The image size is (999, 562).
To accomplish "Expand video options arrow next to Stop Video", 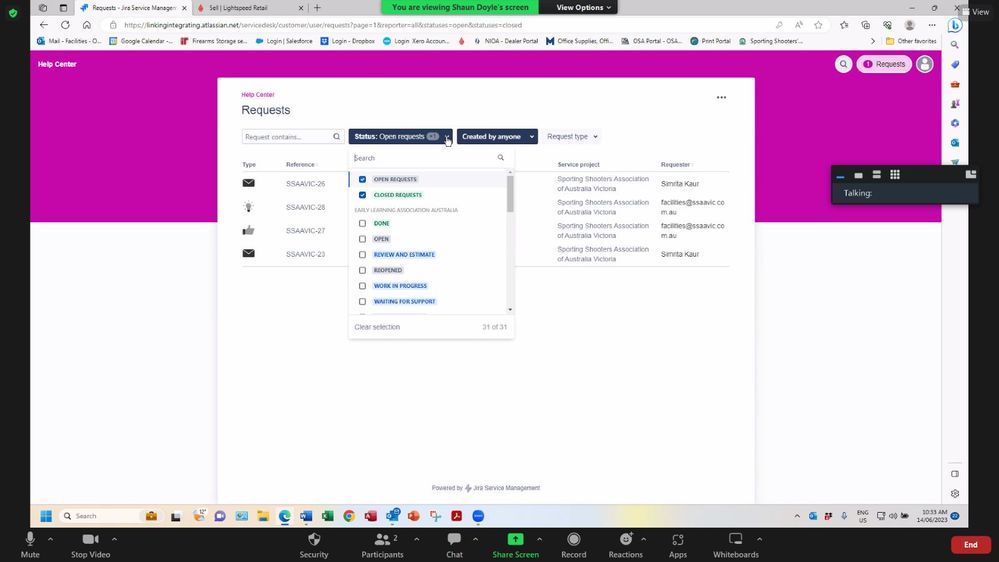I will 115,539.
